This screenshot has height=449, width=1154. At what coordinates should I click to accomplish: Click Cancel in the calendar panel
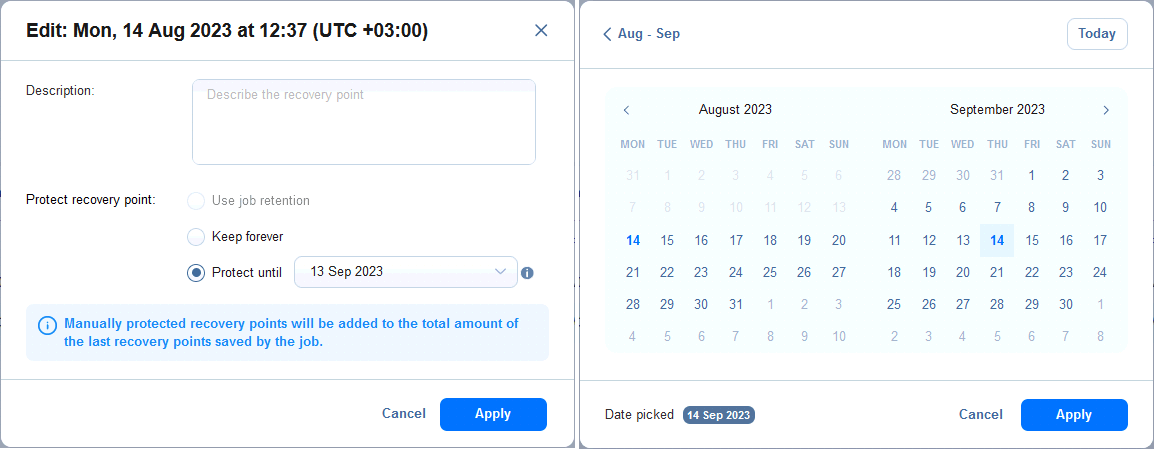(981, 414)
